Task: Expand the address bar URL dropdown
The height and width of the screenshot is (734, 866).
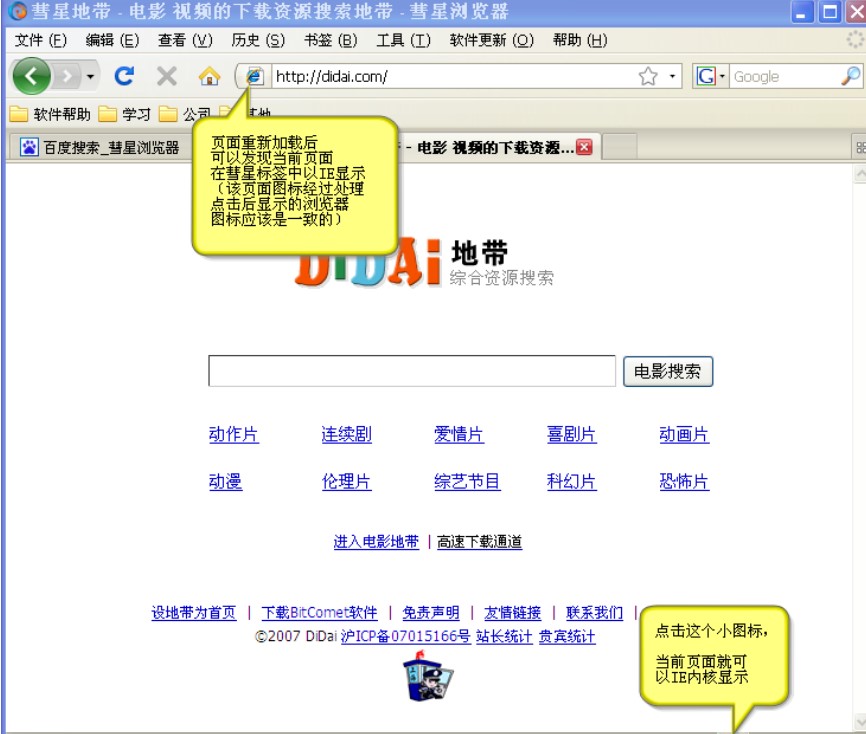Action: [672, 76]
